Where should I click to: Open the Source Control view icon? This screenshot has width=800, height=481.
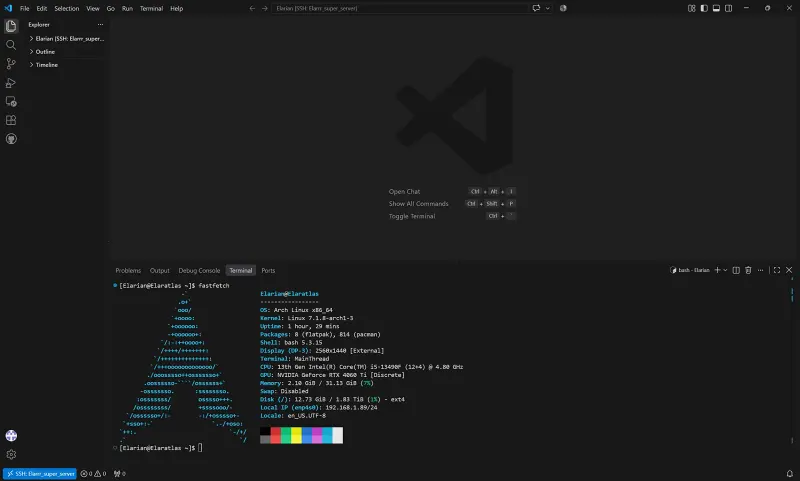coord(11,64)
